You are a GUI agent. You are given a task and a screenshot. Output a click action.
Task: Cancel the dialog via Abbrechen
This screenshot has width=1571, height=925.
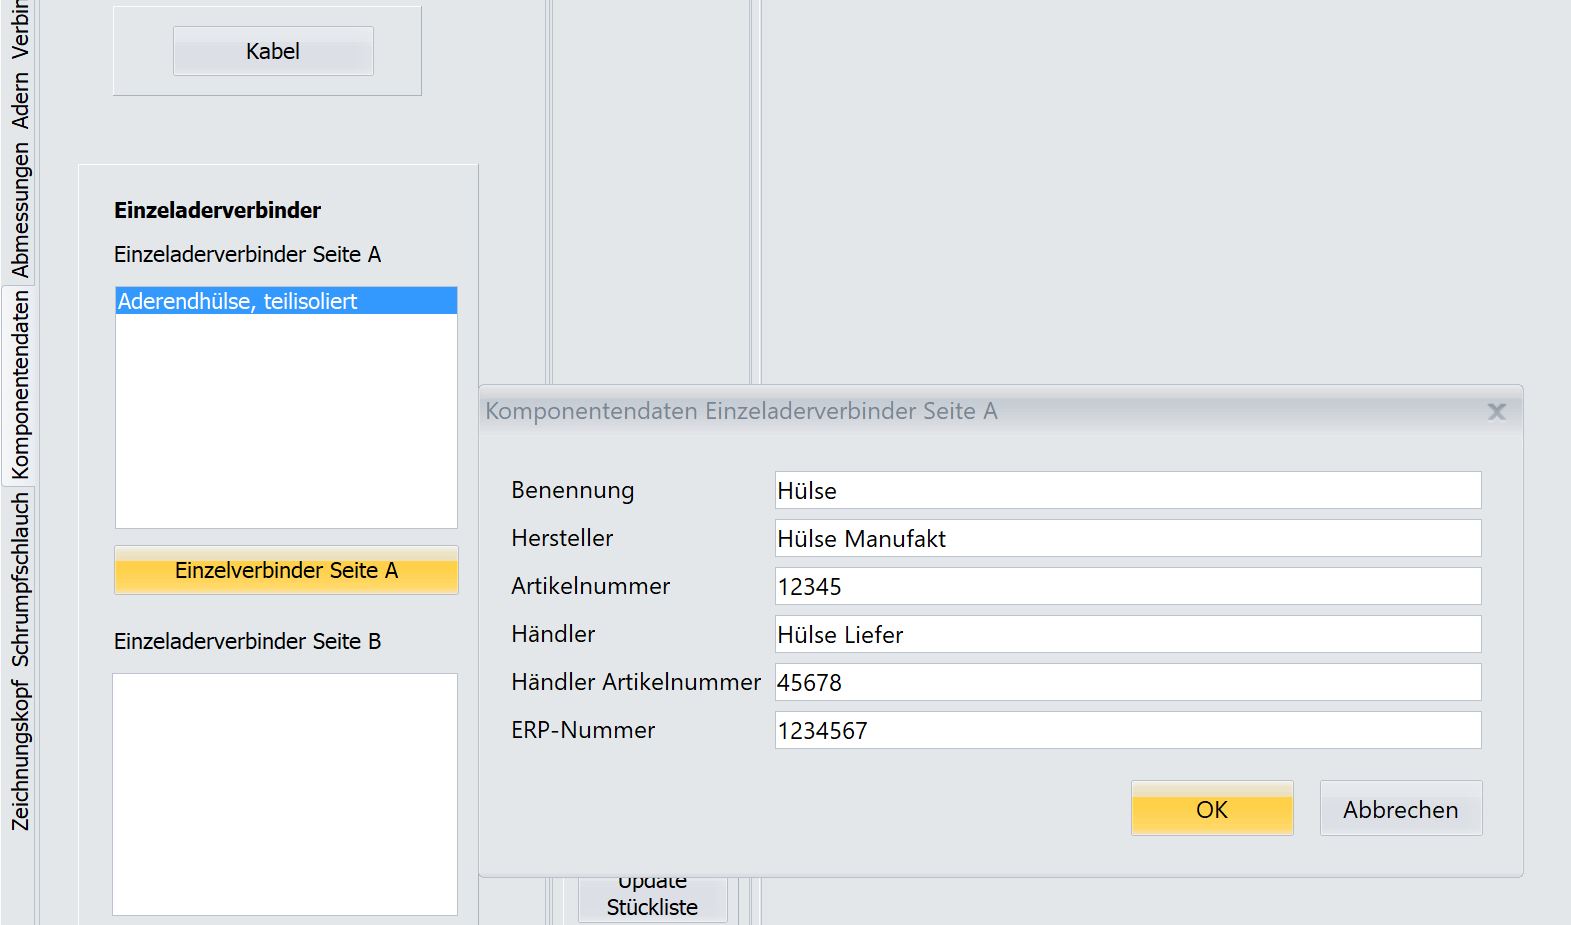click(1400, 809)
